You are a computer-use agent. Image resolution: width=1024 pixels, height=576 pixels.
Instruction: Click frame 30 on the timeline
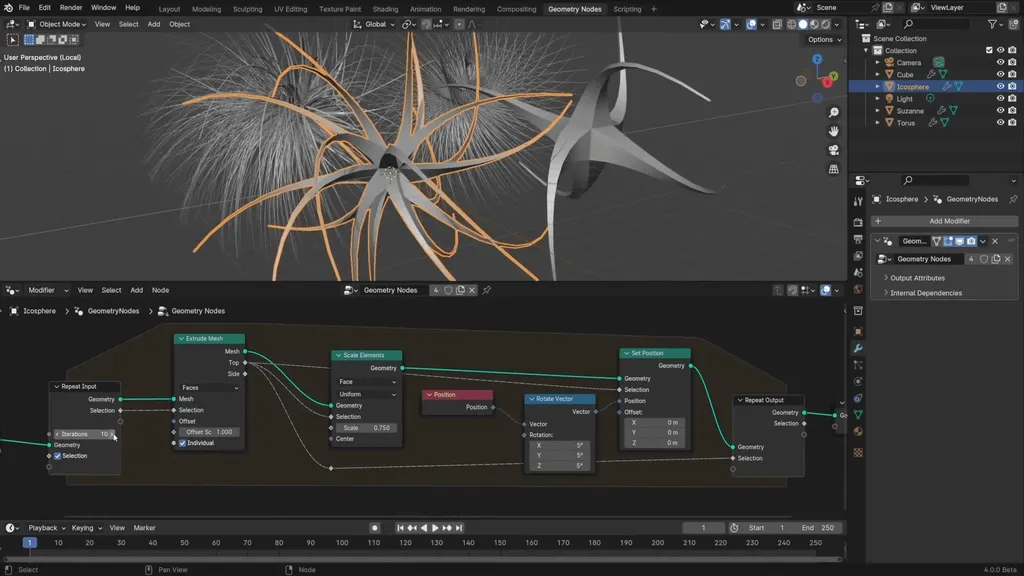click(120, 543)
